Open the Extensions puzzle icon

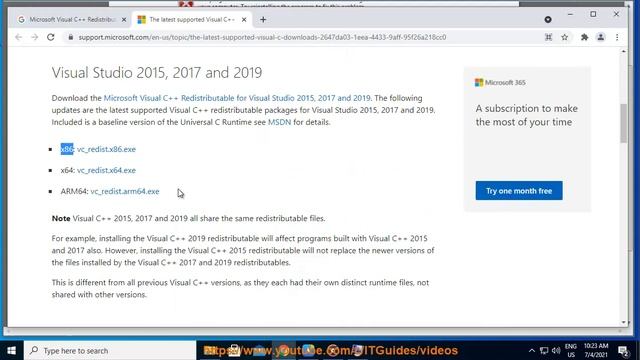pos(584,37)
